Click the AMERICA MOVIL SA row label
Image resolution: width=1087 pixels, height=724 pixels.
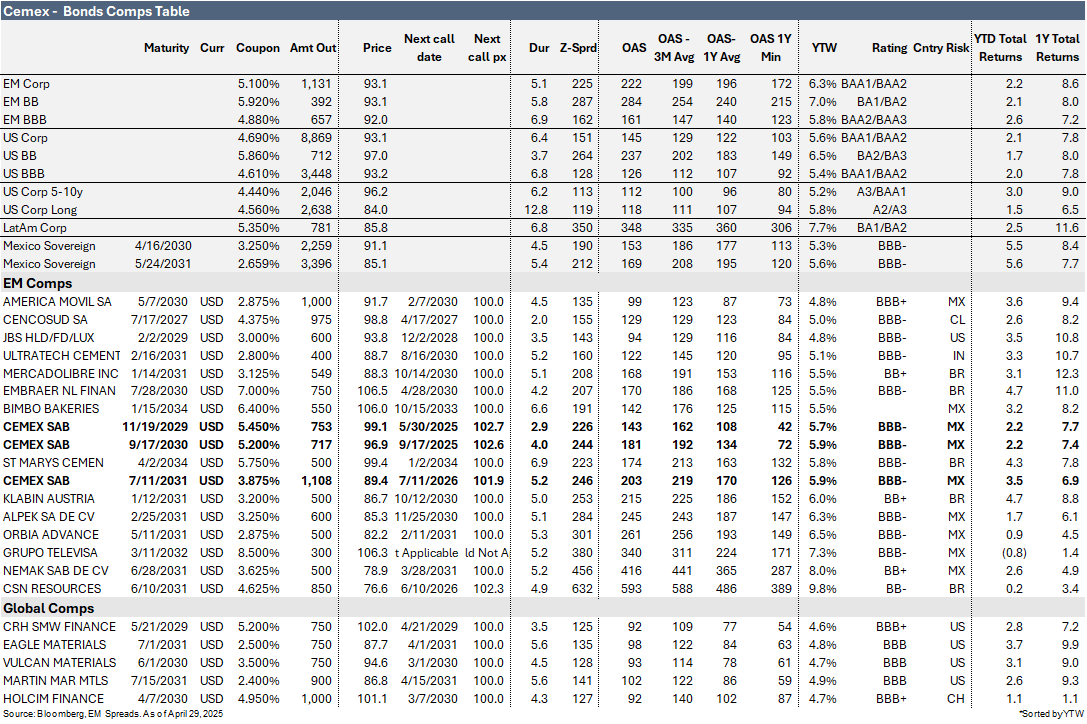pos(58,302)
